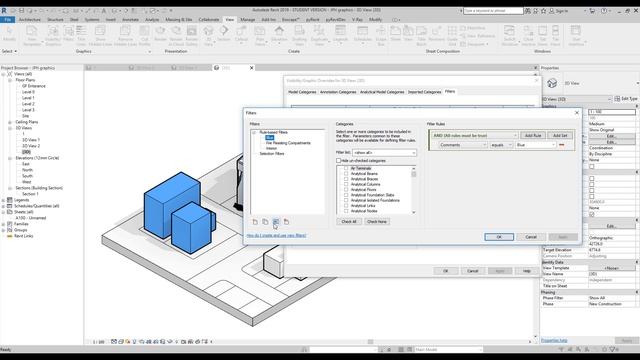
Task: Switch to Annotation Categories tab
Action: (x=338, y=92)
